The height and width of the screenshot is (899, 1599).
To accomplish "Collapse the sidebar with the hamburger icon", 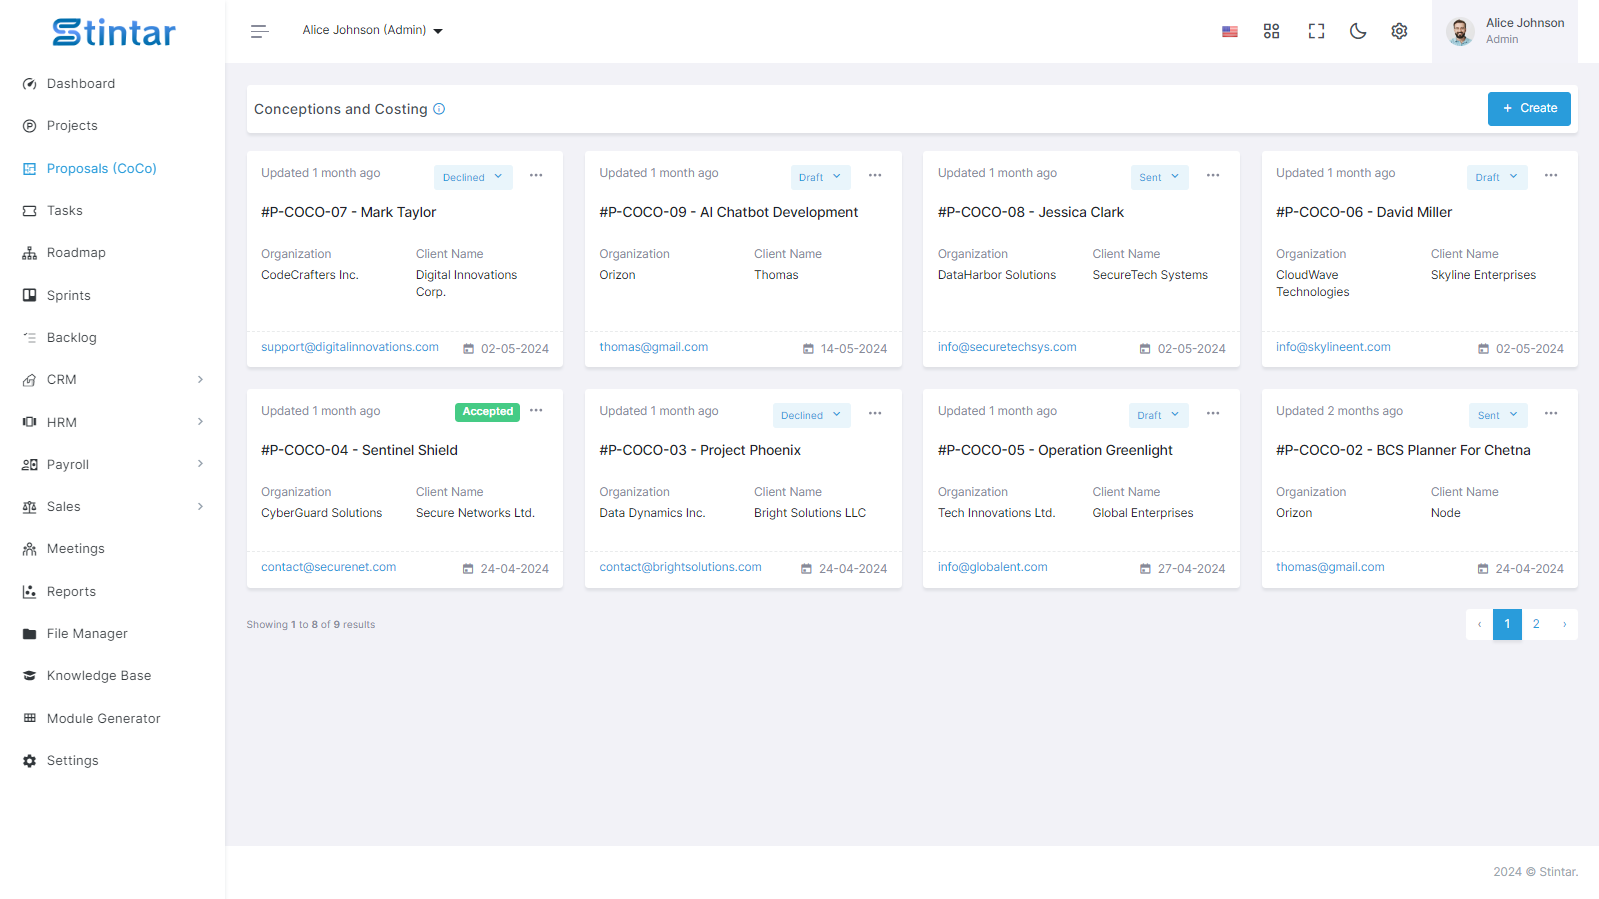I will (259, 31).
